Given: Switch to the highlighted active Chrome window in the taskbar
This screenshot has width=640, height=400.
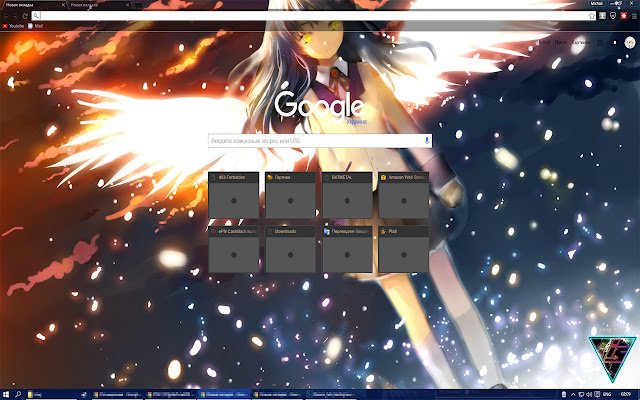Looking at the screenshot, I should pyautogui.click(x=224, y=394).
